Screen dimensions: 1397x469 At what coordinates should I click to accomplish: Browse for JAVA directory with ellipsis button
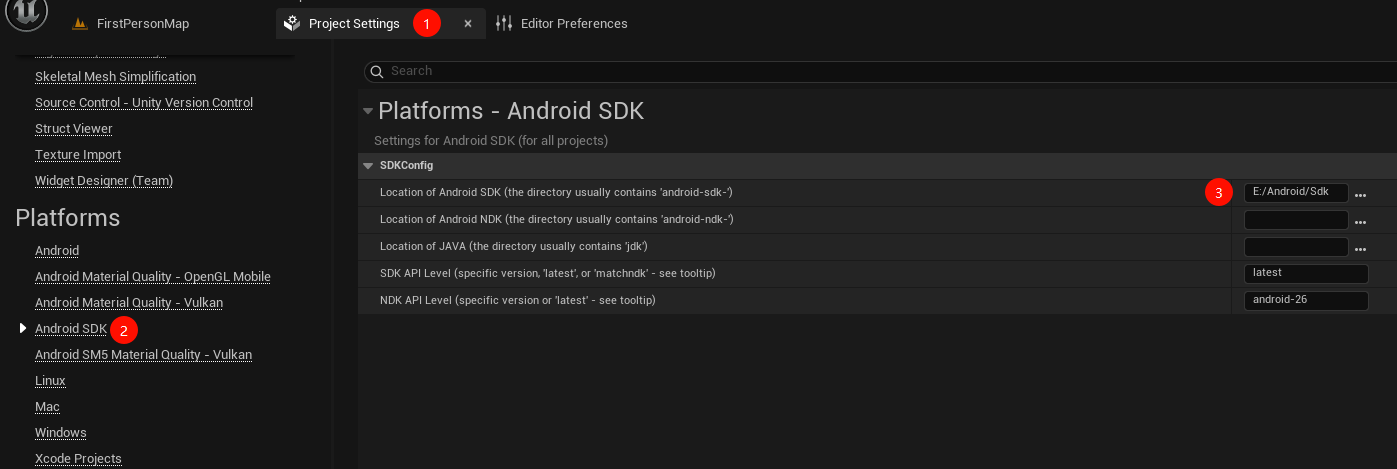(1360, 249)
